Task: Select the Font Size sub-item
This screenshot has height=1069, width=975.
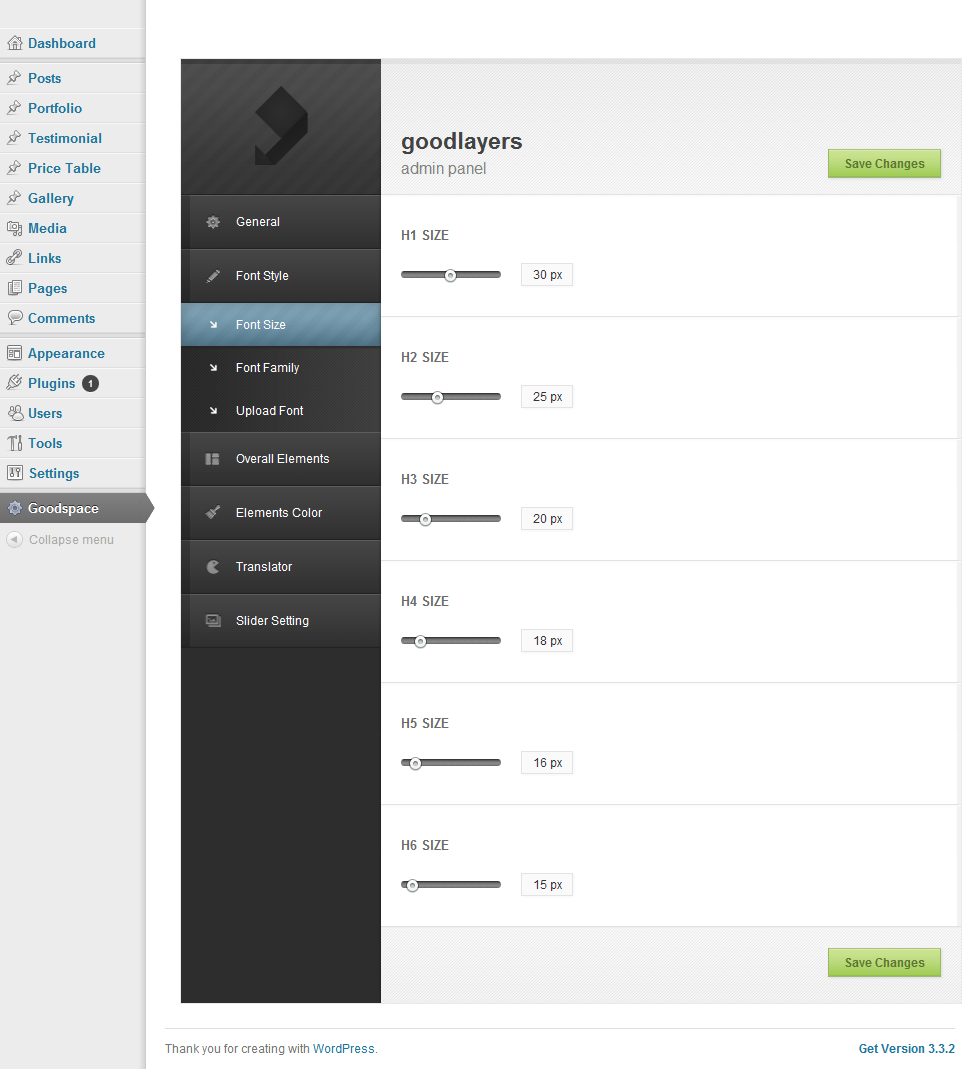Action: (281, 325)
